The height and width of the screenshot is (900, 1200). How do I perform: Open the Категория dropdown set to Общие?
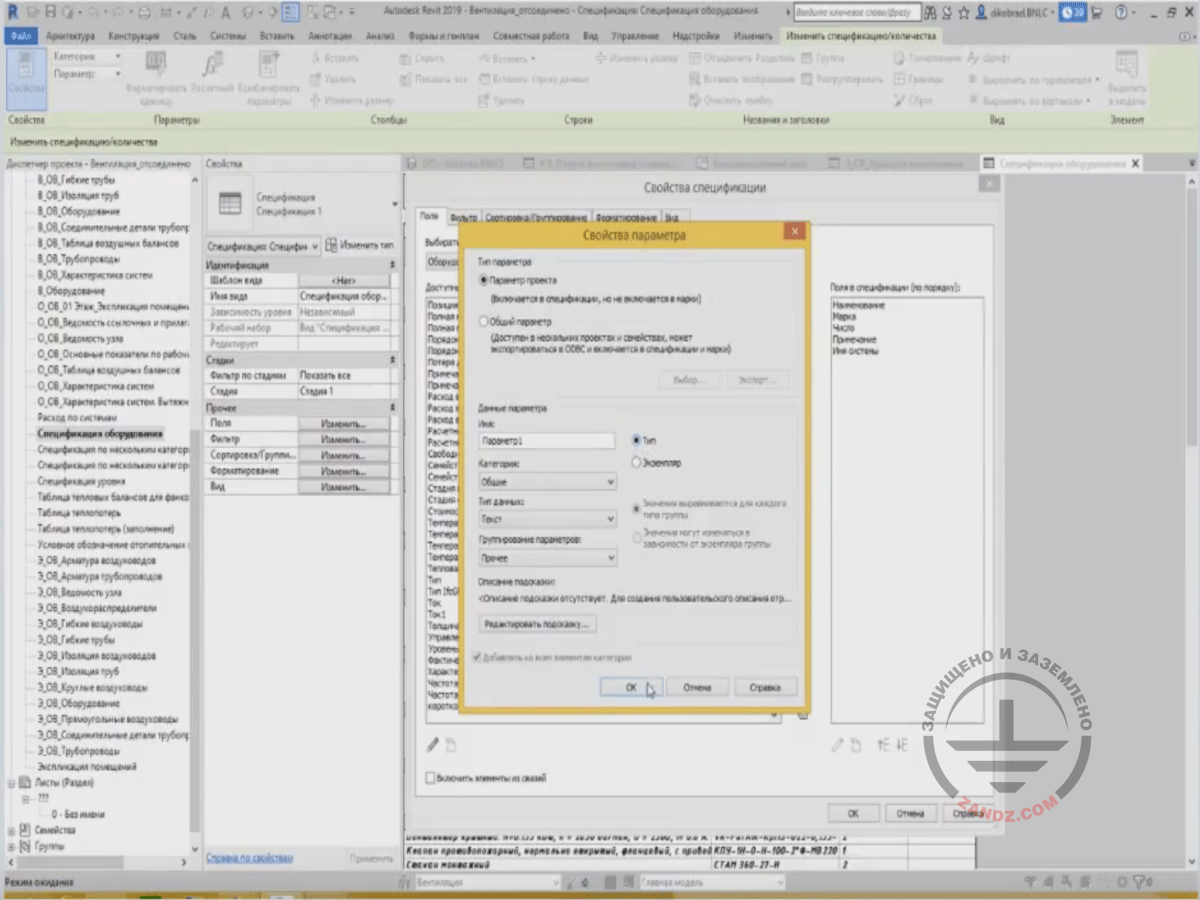click(x=547, y=482)
